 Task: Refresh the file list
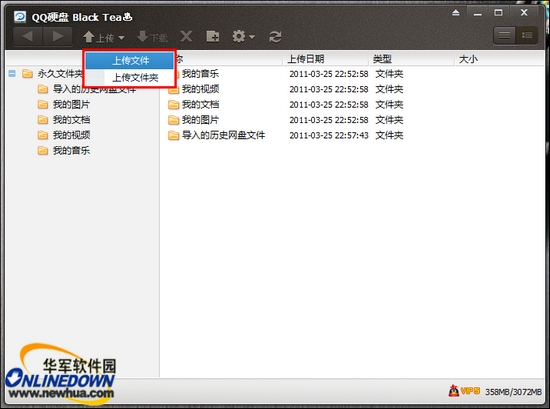coord(275,37)
